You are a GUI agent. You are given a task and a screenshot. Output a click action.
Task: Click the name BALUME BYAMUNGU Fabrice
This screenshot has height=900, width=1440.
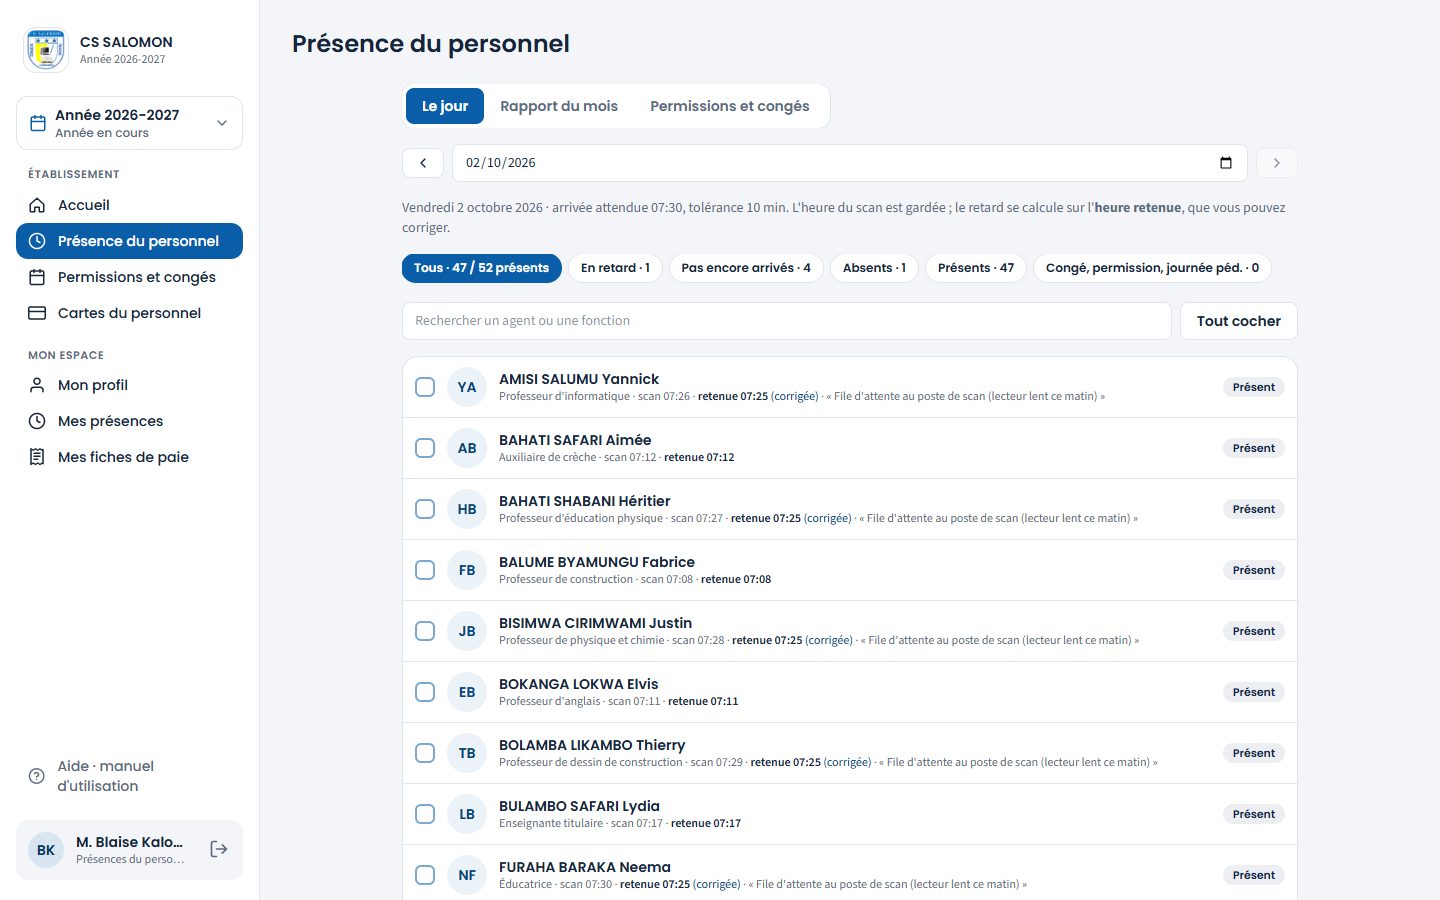pyautogui.click(x=597, y=562)
